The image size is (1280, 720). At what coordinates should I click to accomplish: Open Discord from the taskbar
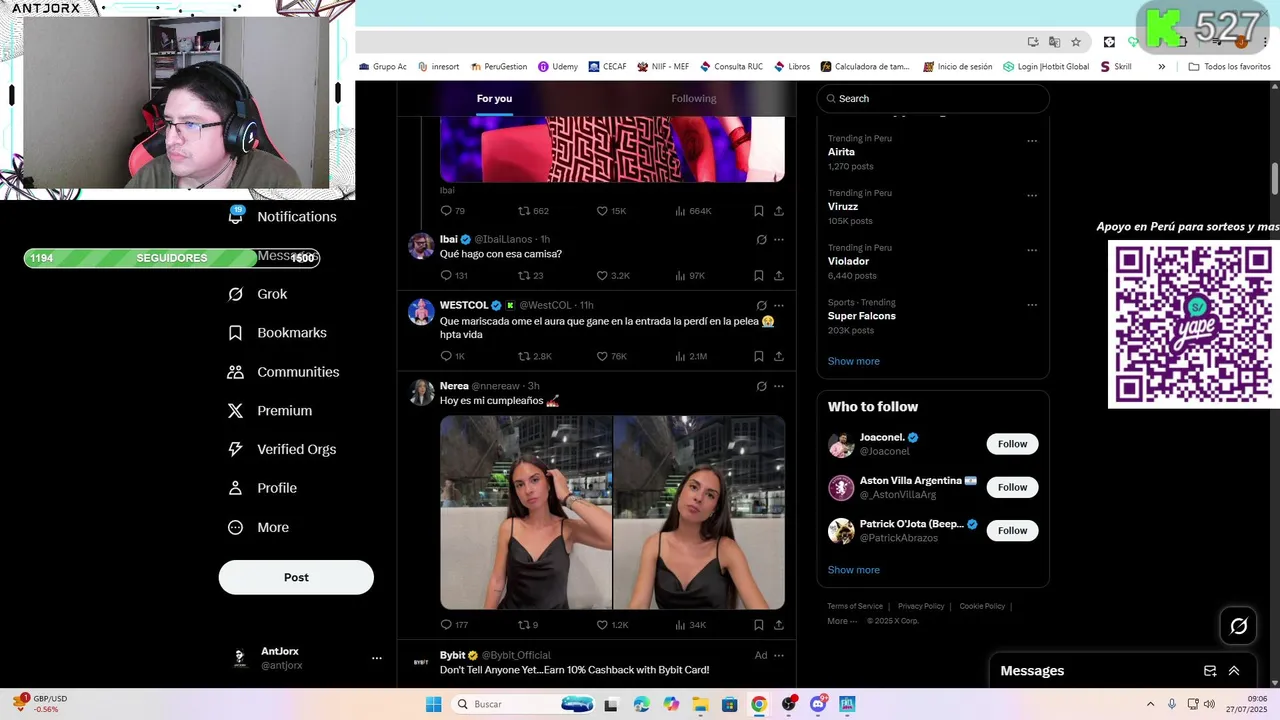point(818,704)
